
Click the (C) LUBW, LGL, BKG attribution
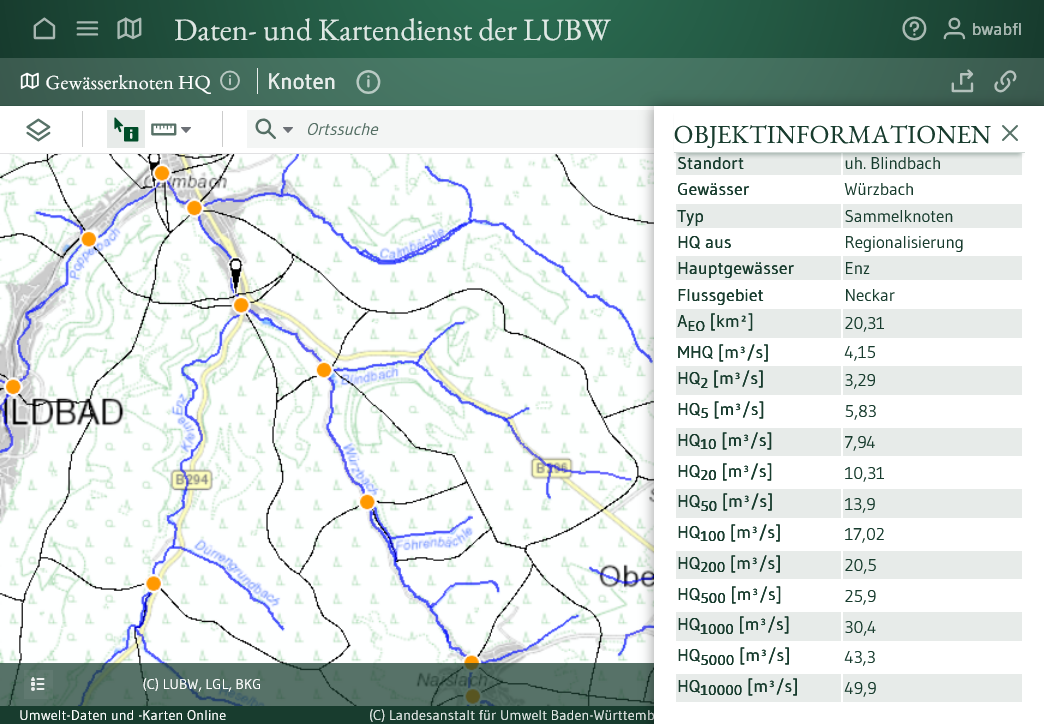pyautogui.click(x=202, y=684)
